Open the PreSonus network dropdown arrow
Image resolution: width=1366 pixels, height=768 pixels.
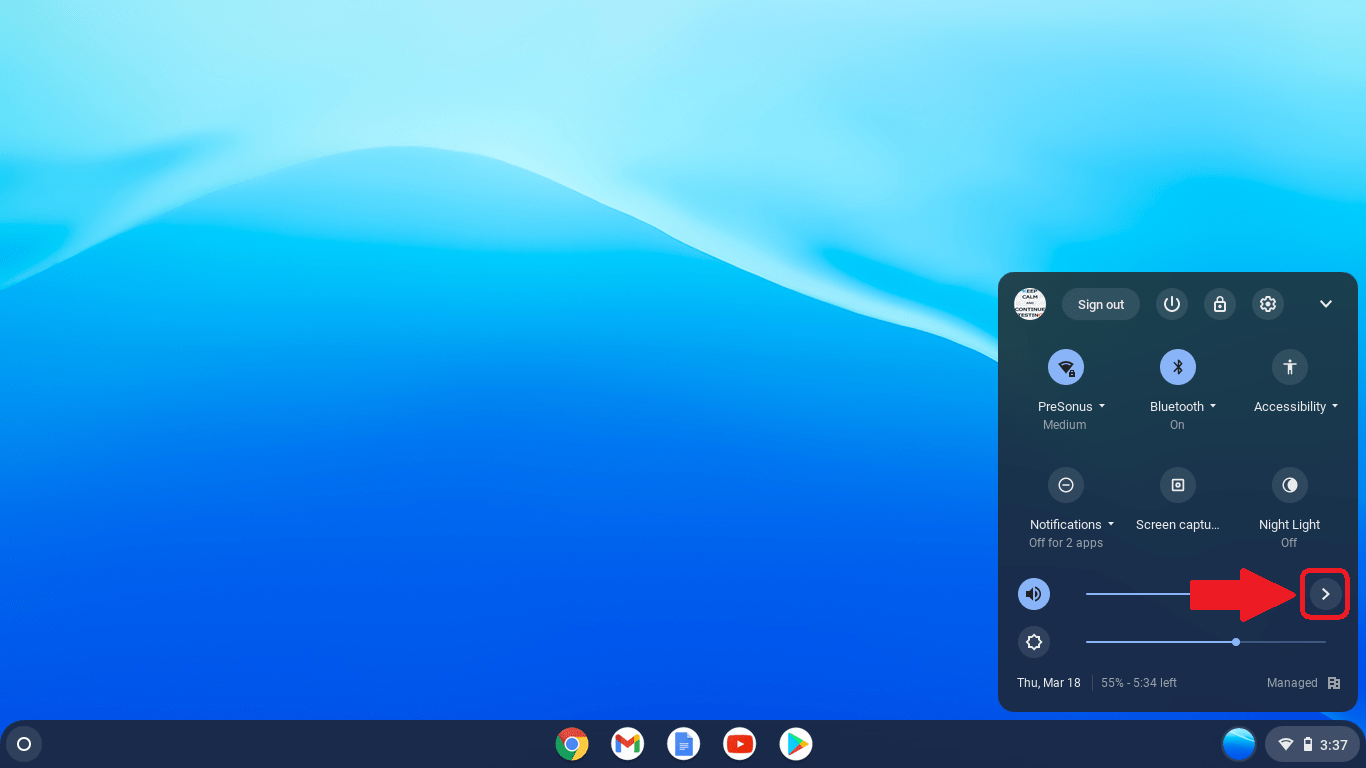click(1103, 406)
